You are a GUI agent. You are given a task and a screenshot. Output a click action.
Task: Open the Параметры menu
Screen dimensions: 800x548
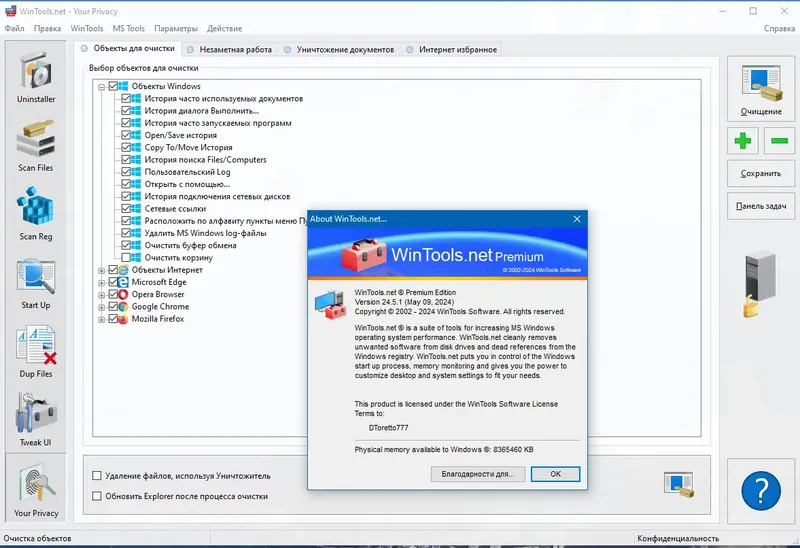tap(176, 29)
